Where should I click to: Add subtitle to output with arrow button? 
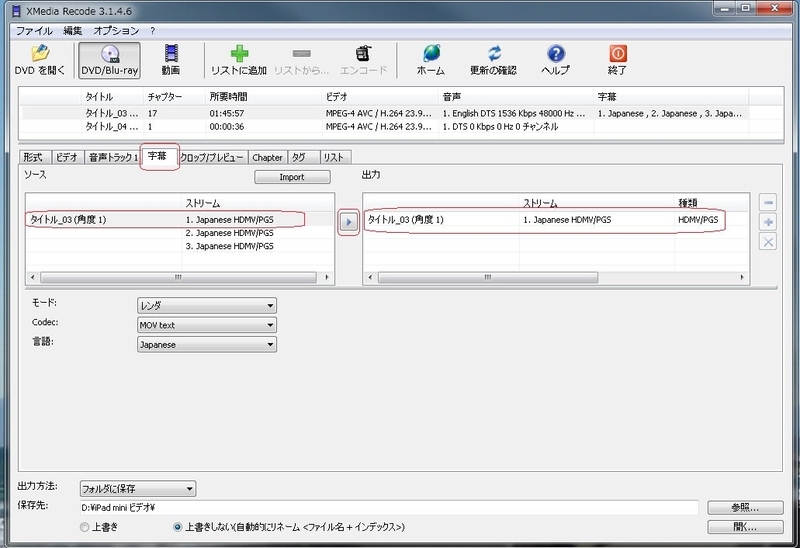348,222
